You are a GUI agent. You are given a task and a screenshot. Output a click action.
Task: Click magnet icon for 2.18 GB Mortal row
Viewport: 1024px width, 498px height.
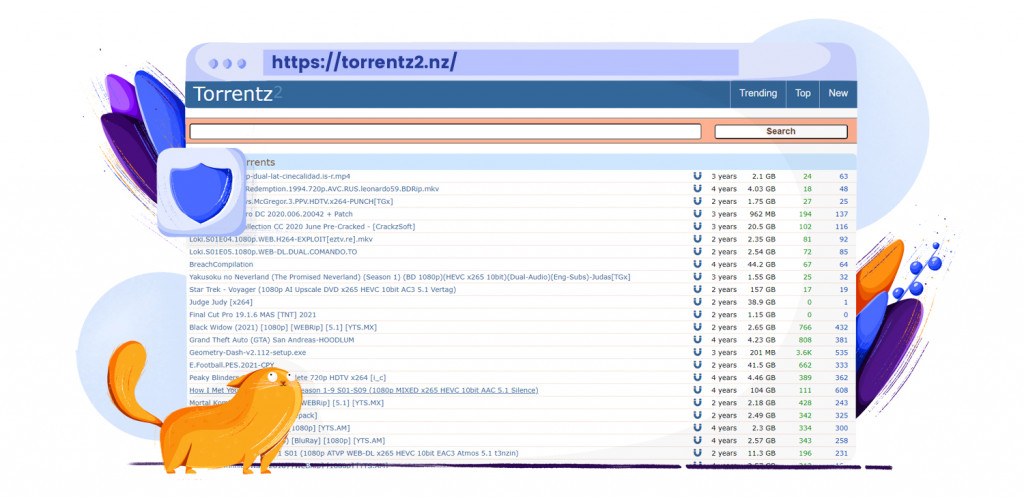pyautogui.click(x=697, y=403)
